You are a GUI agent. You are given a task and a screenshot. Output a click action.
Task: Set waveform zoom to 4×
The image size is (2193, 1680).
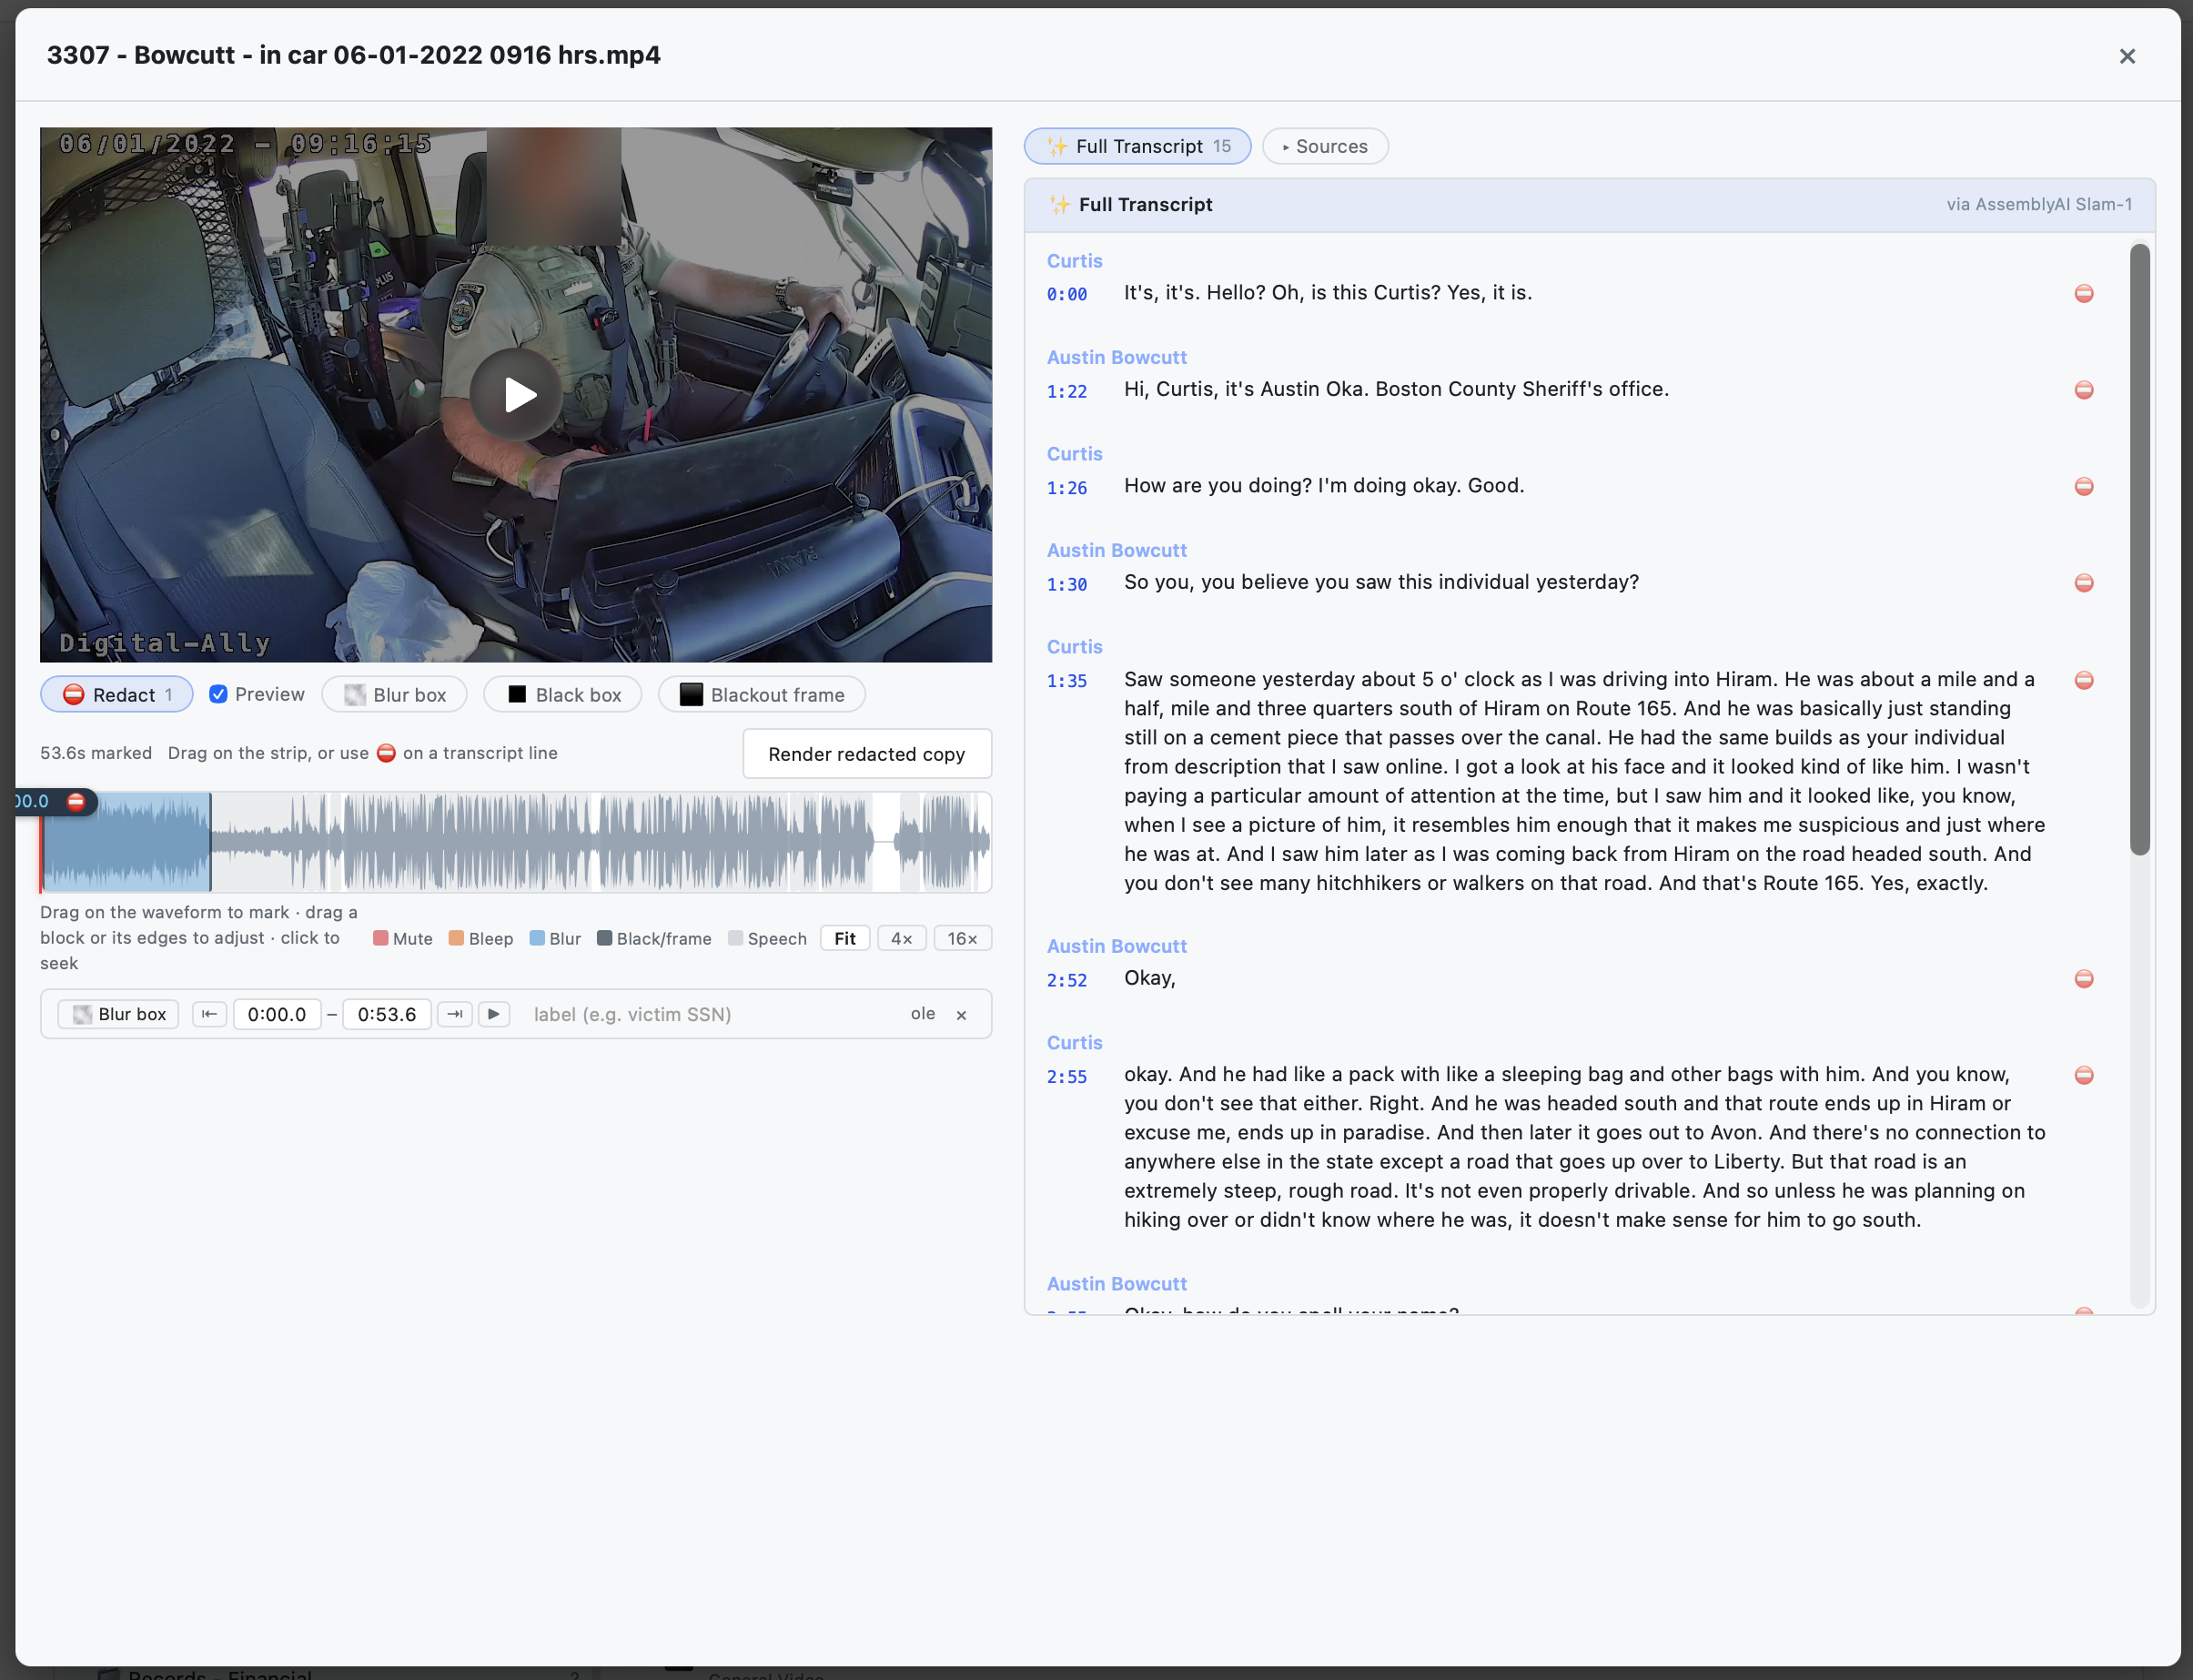tap(902, 938)
